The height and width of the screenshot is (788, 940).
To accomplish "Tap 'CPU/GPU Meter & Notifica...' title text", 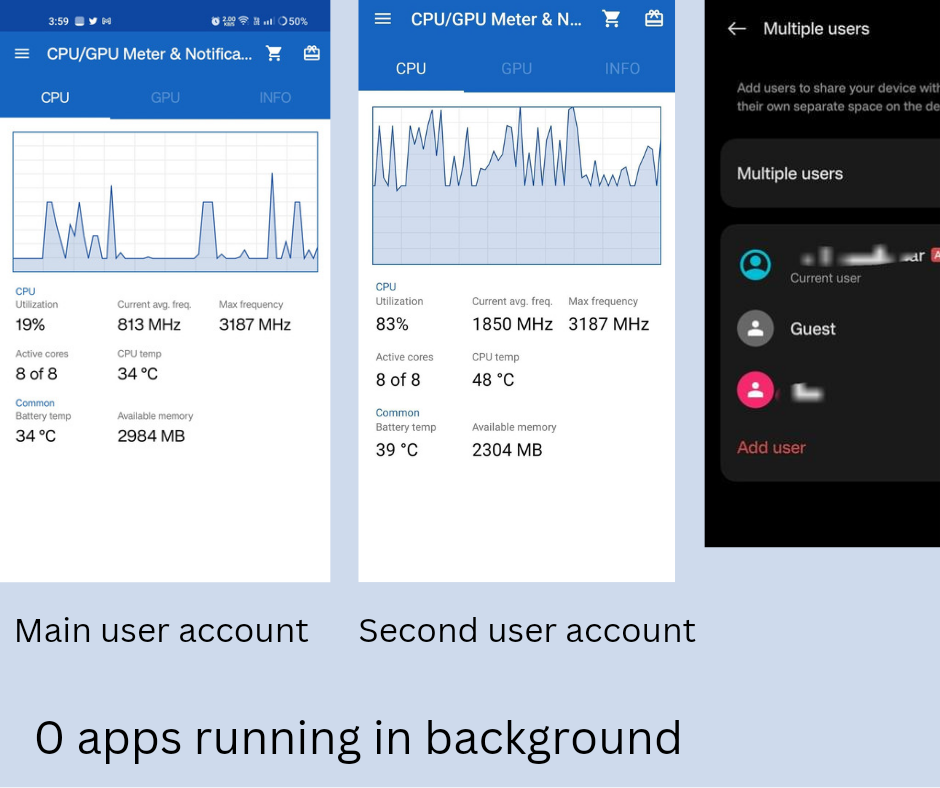I will (x=149, y=54).
